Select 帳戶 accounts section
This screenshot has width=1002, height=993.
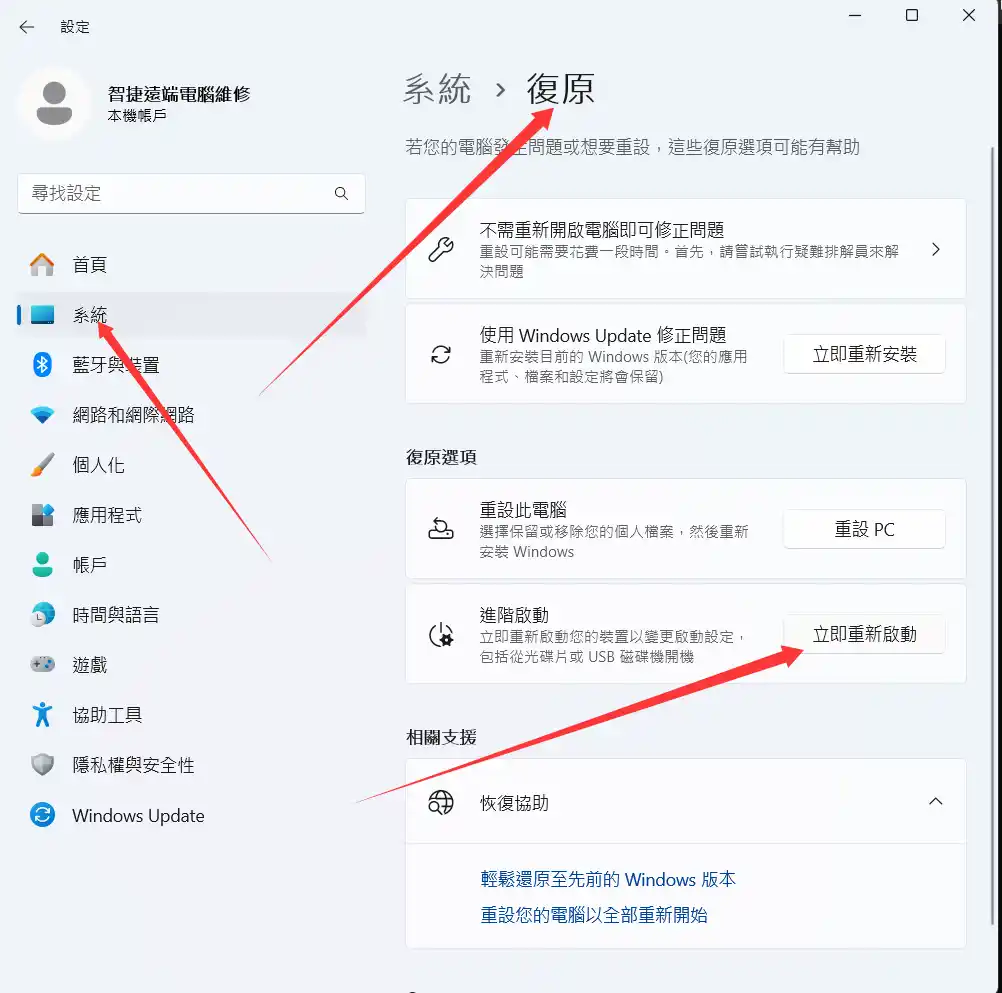coord(89,565)
